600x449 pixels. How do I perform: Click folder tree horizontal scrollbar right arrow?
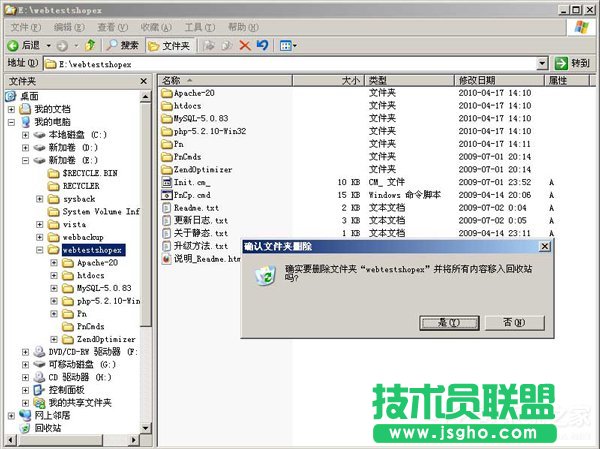point(134,440)
